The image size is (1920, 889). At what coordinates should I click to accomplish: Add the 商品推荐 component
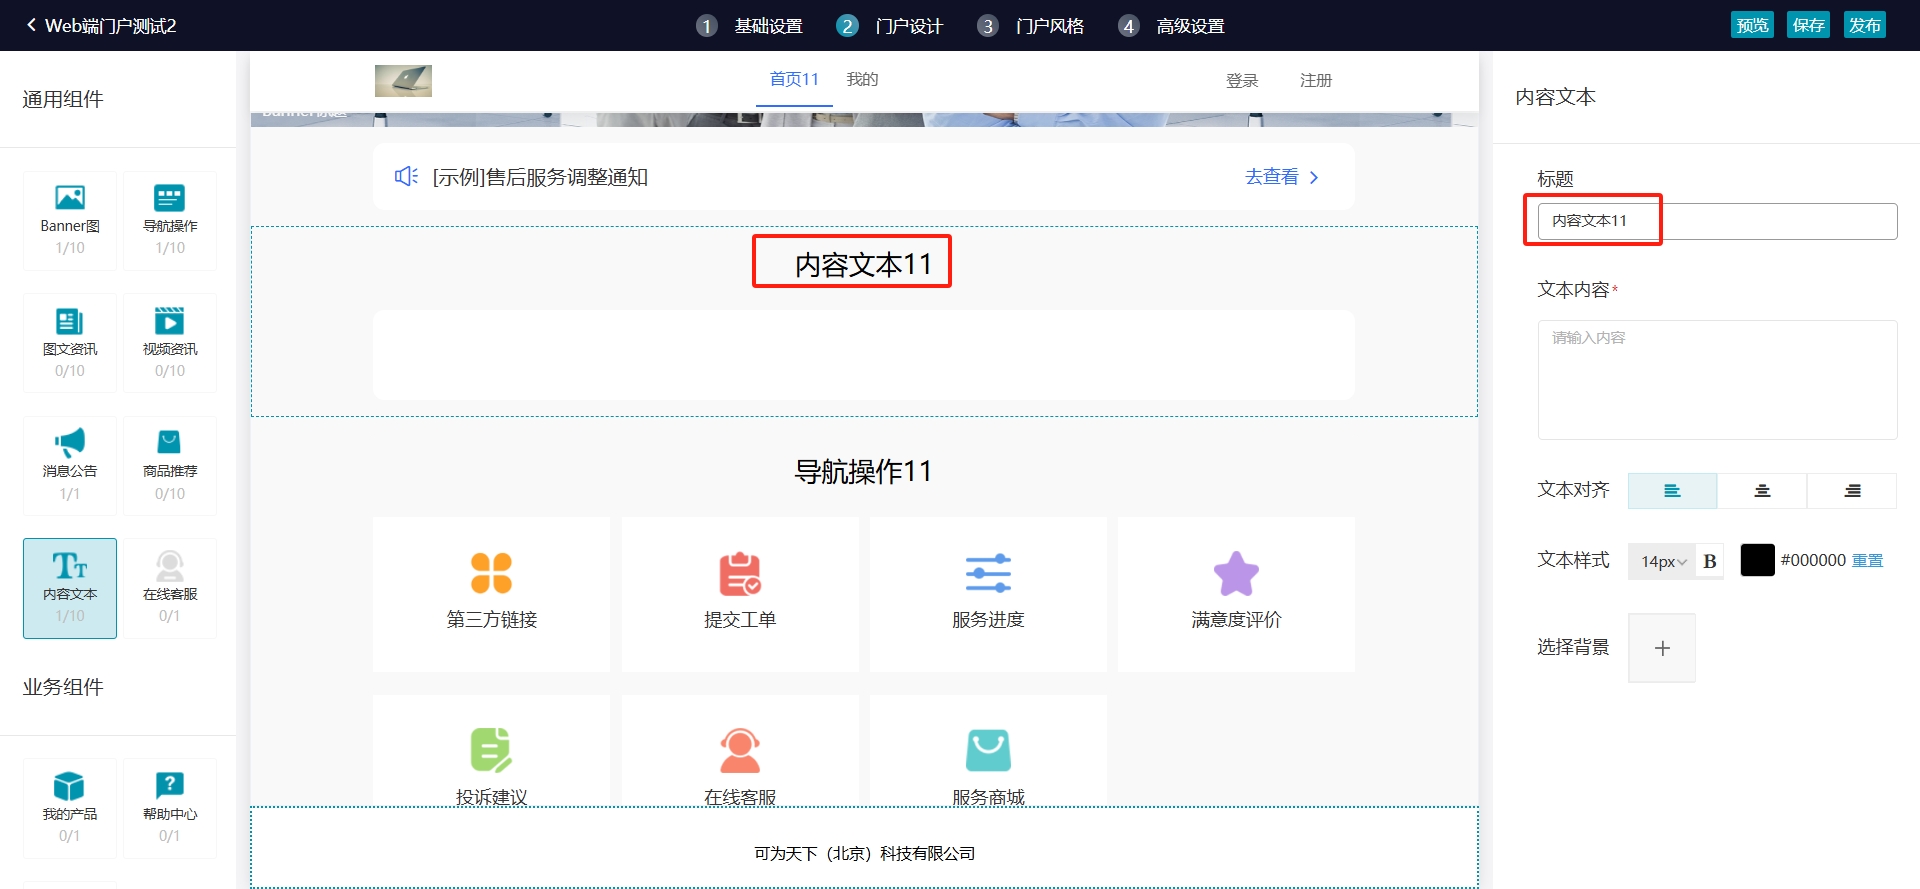(x=170, y=466)
